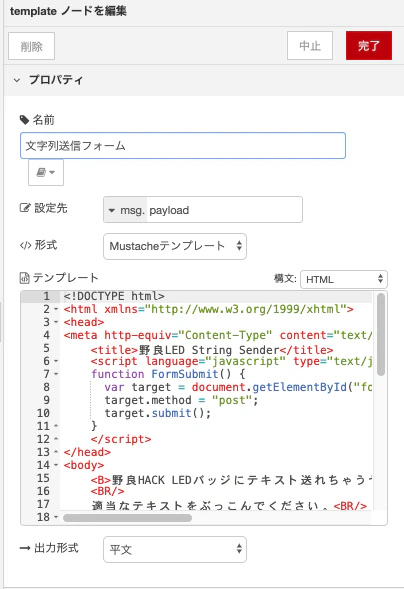Image resolution: width=404 pixels, height=589 pixels.
Task: Click the 'var target = document.getElementById' line
Action: (x=238, y=387)
